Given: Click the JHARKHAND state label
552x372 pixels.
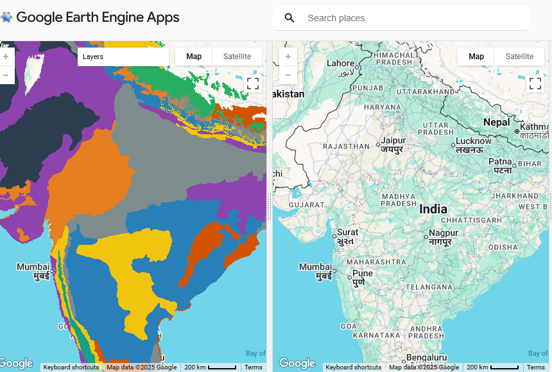Looking at the screenshot, I should tap(515, 196).
